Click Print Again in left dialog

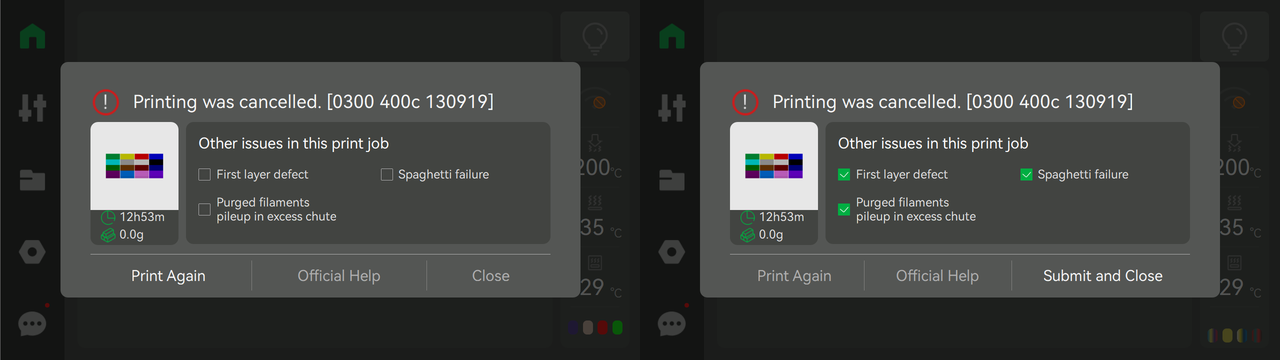(x=168, y=276)
